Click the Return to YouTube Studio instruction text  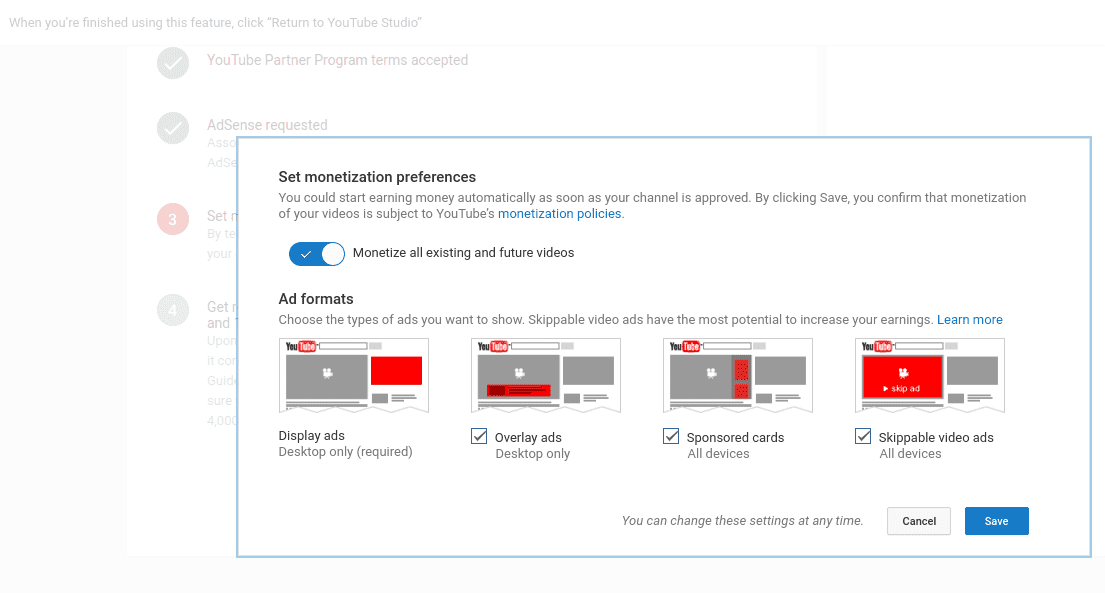(x=215, y=22)
